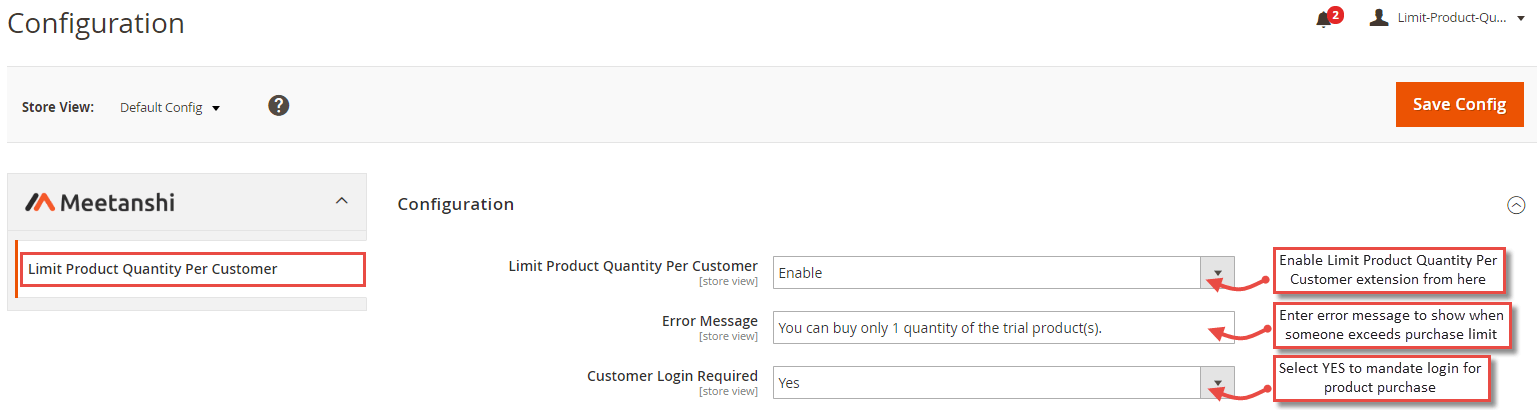Collapse the Meetanshi sidebar group chevron
This screenshot has height=410, width=1537.
(341, 201)
